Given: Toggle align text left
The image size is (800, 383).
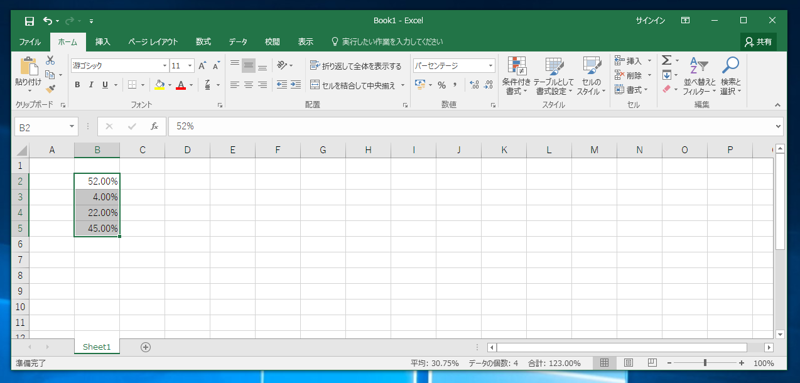Looking at the screenshot, I should pyautogui.click(x=235, y=85).
